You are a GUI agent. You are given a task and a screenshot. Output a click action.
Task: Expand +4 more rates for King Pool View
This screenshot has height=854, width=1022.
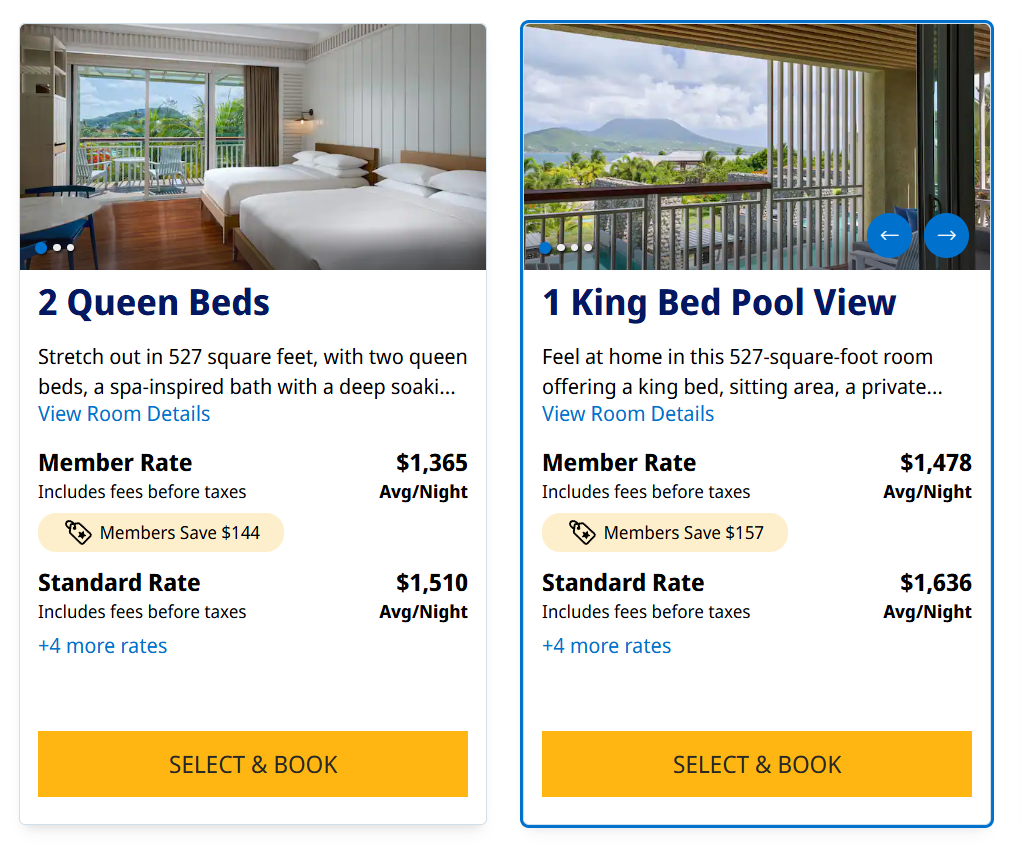tap(607, 646)
